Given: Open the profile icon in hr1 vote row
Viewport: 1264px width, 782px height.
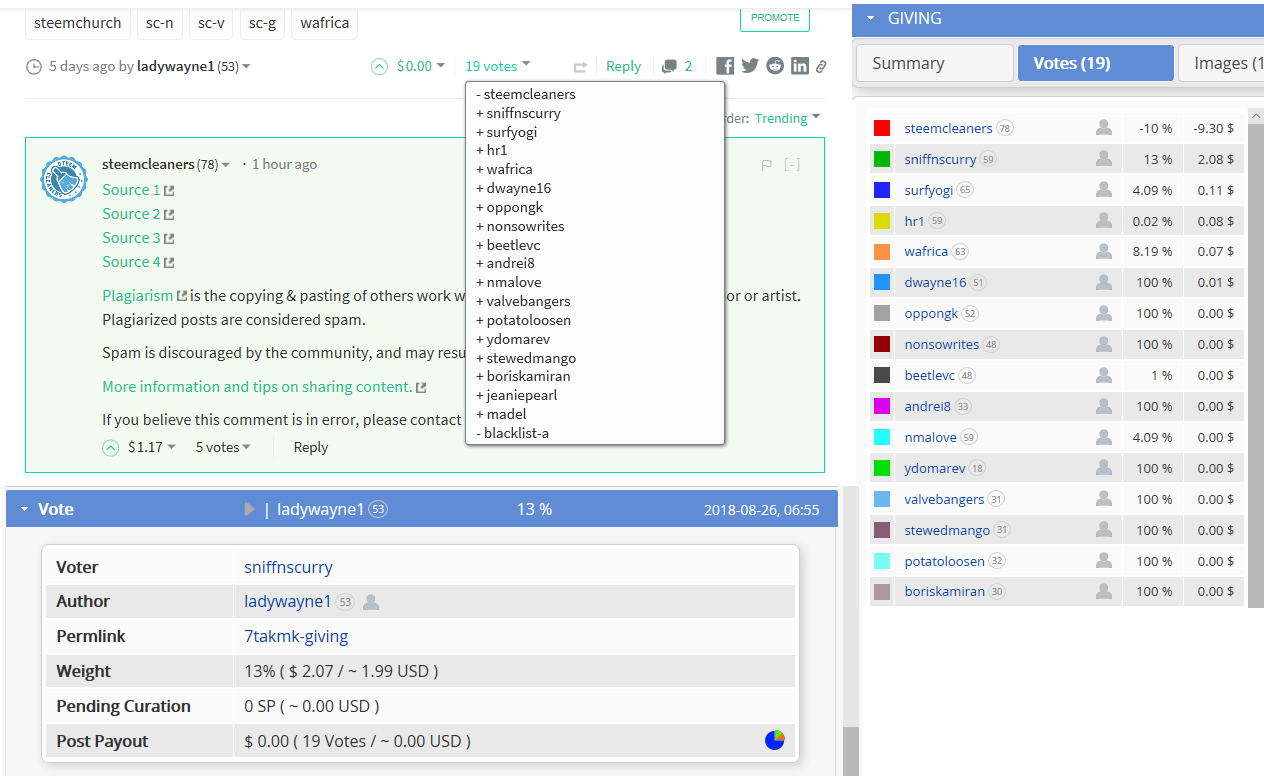Looking at the screenshot, I should click(1104, 221).
